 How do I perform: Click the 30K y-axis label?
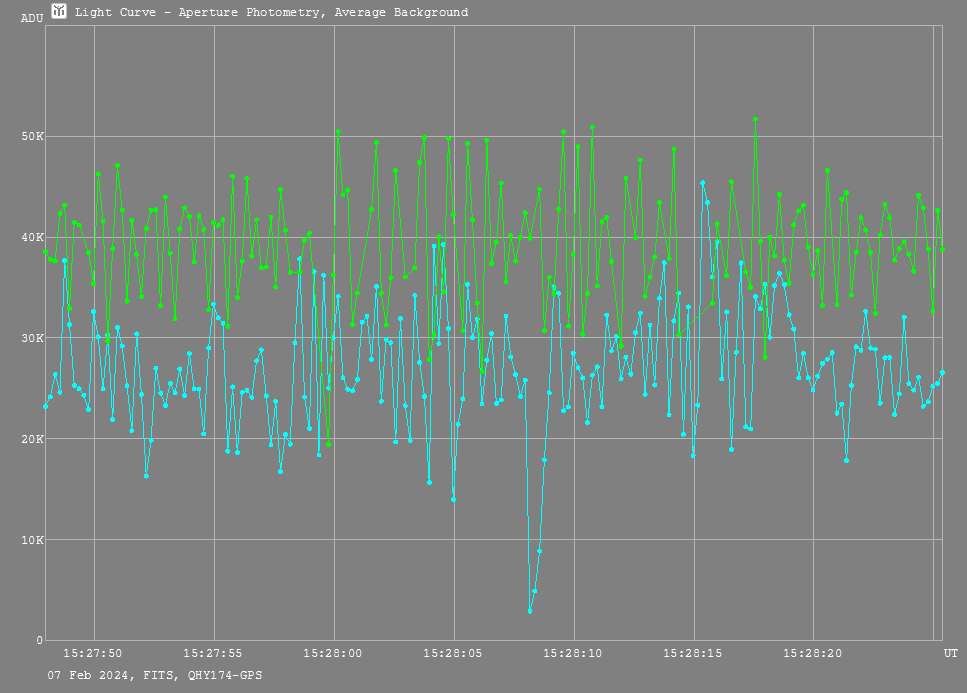[33, 338]
